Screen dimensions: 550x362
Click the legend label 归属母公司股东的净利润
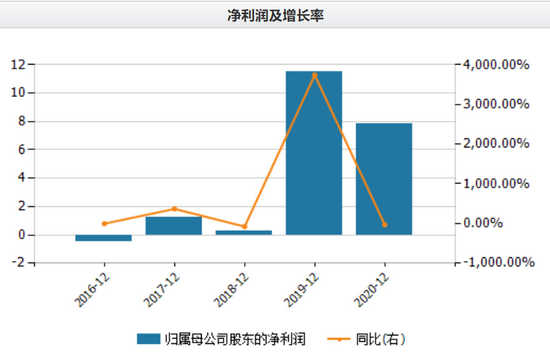pos(235,339)
